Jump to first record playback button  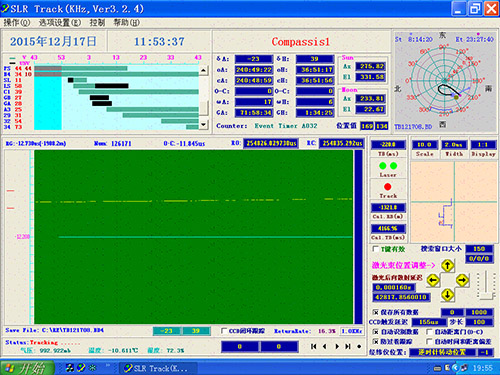(313, 347)
